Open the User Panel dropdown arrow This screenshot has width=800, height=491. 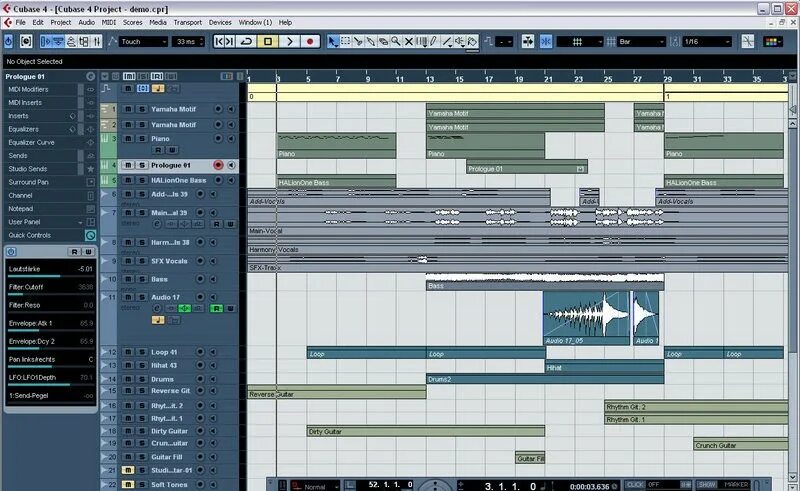coord(80,222)
